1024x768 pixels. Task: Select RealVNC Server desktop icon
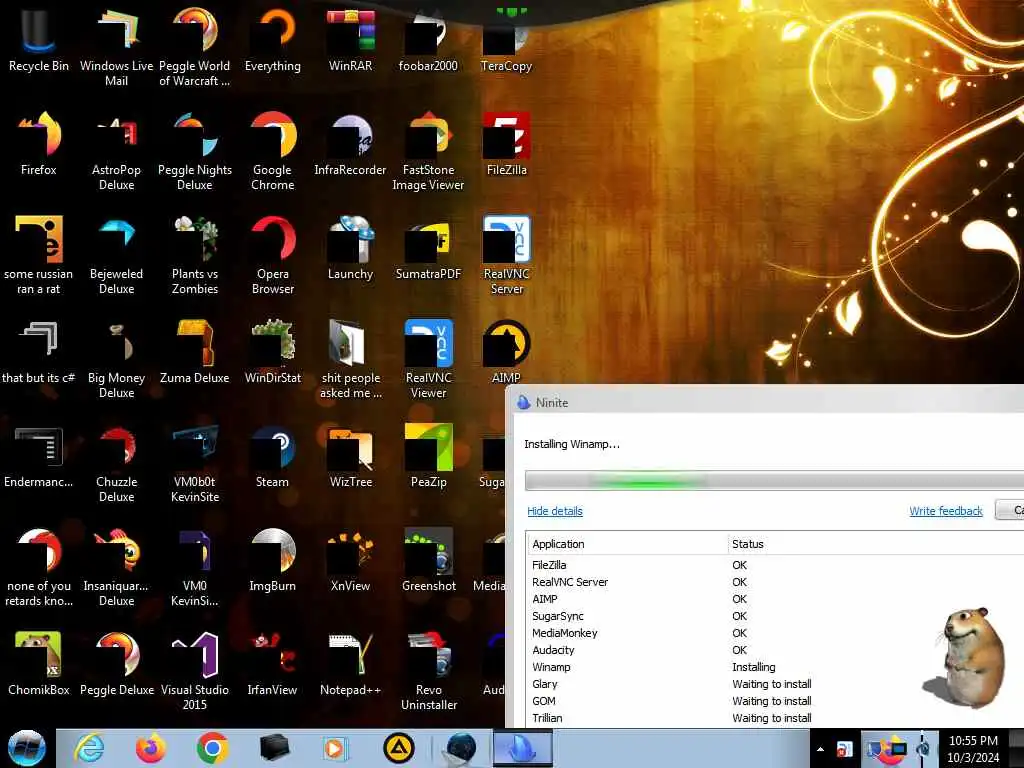[506, 255]
